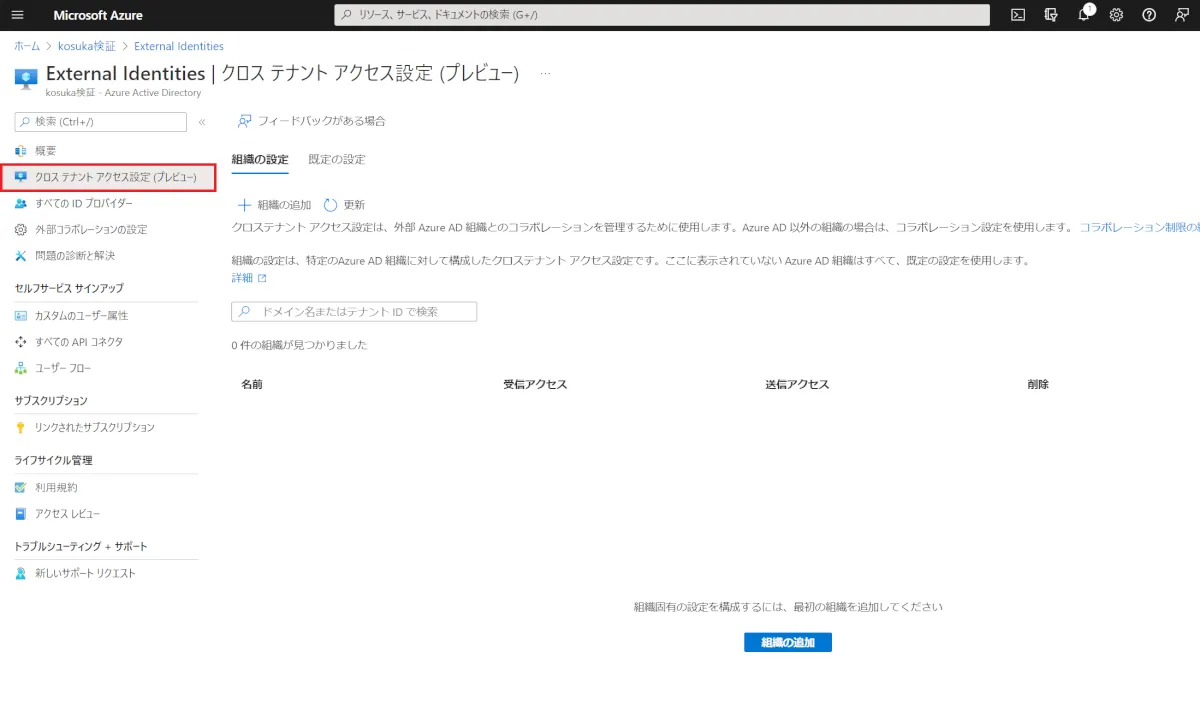
Task: Open the feedback icon in top bar
Action: pos(1181,15)
